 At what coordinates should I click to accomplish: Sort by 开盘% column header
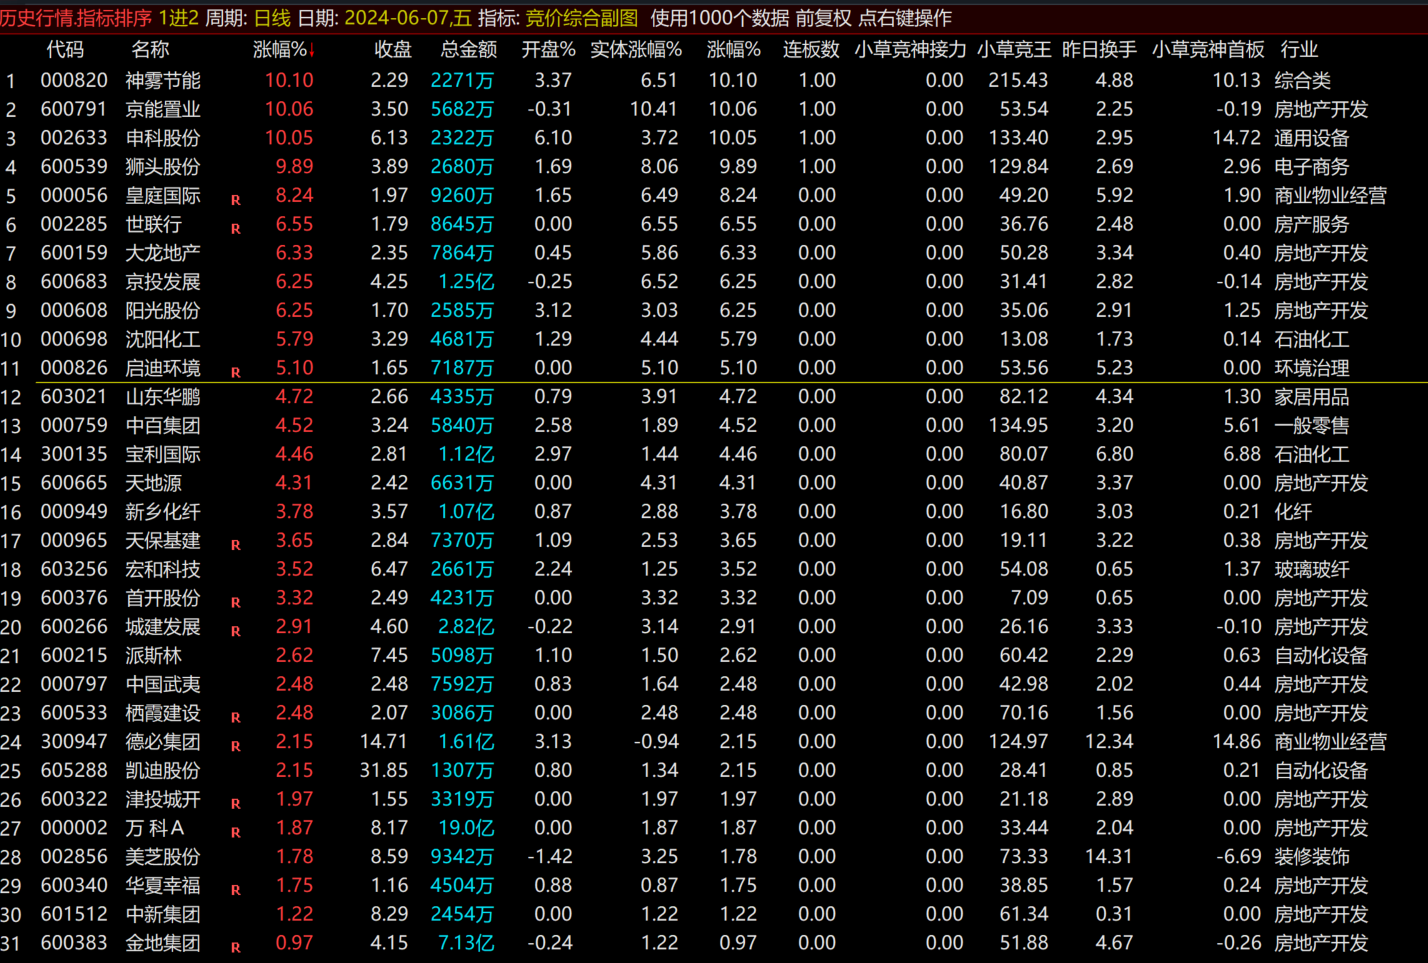548,50
